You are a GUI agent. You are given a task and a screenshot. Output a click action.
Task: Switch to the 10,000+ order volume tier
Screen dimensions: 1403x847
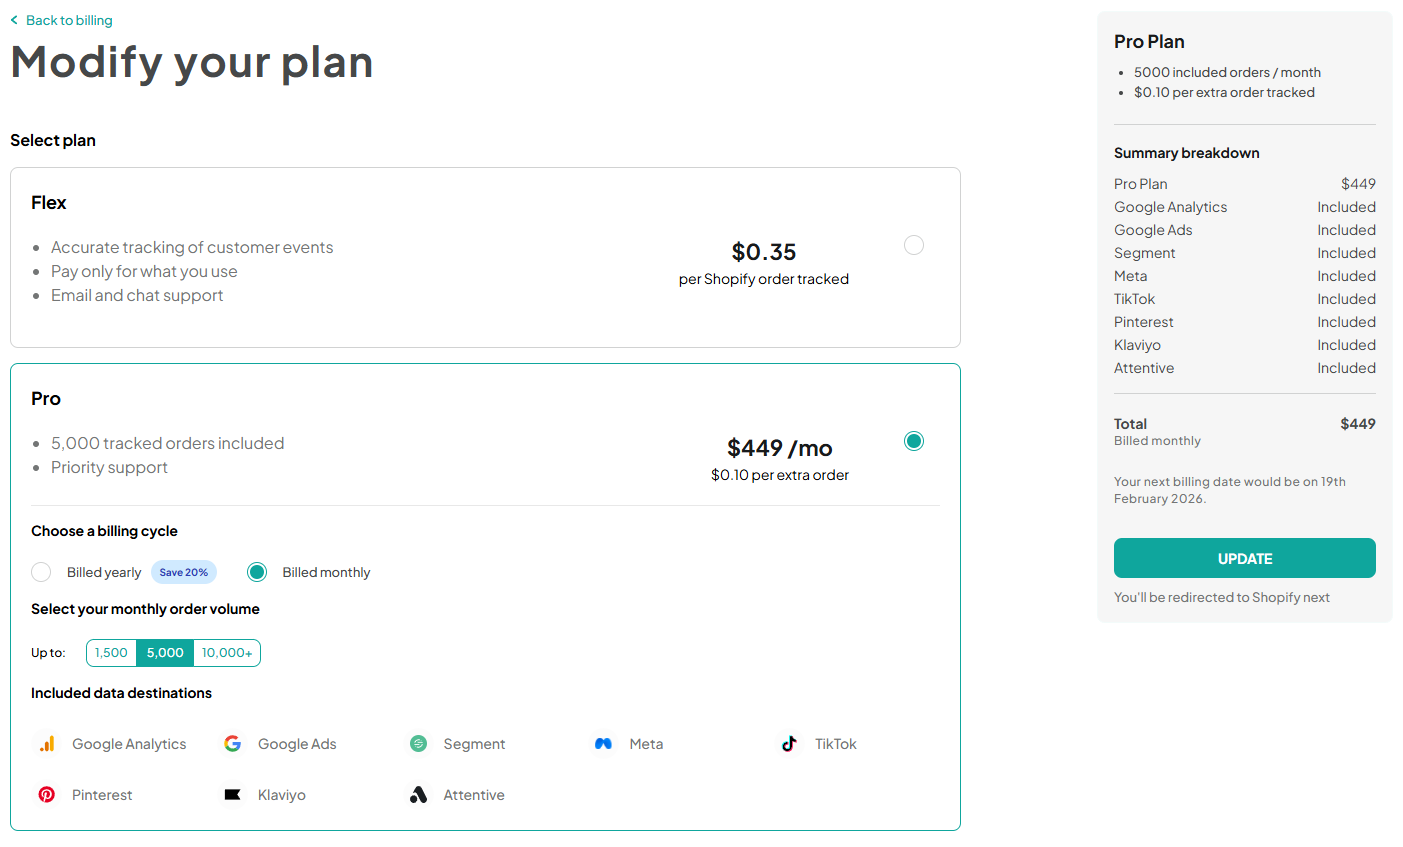tap(226, 652)
